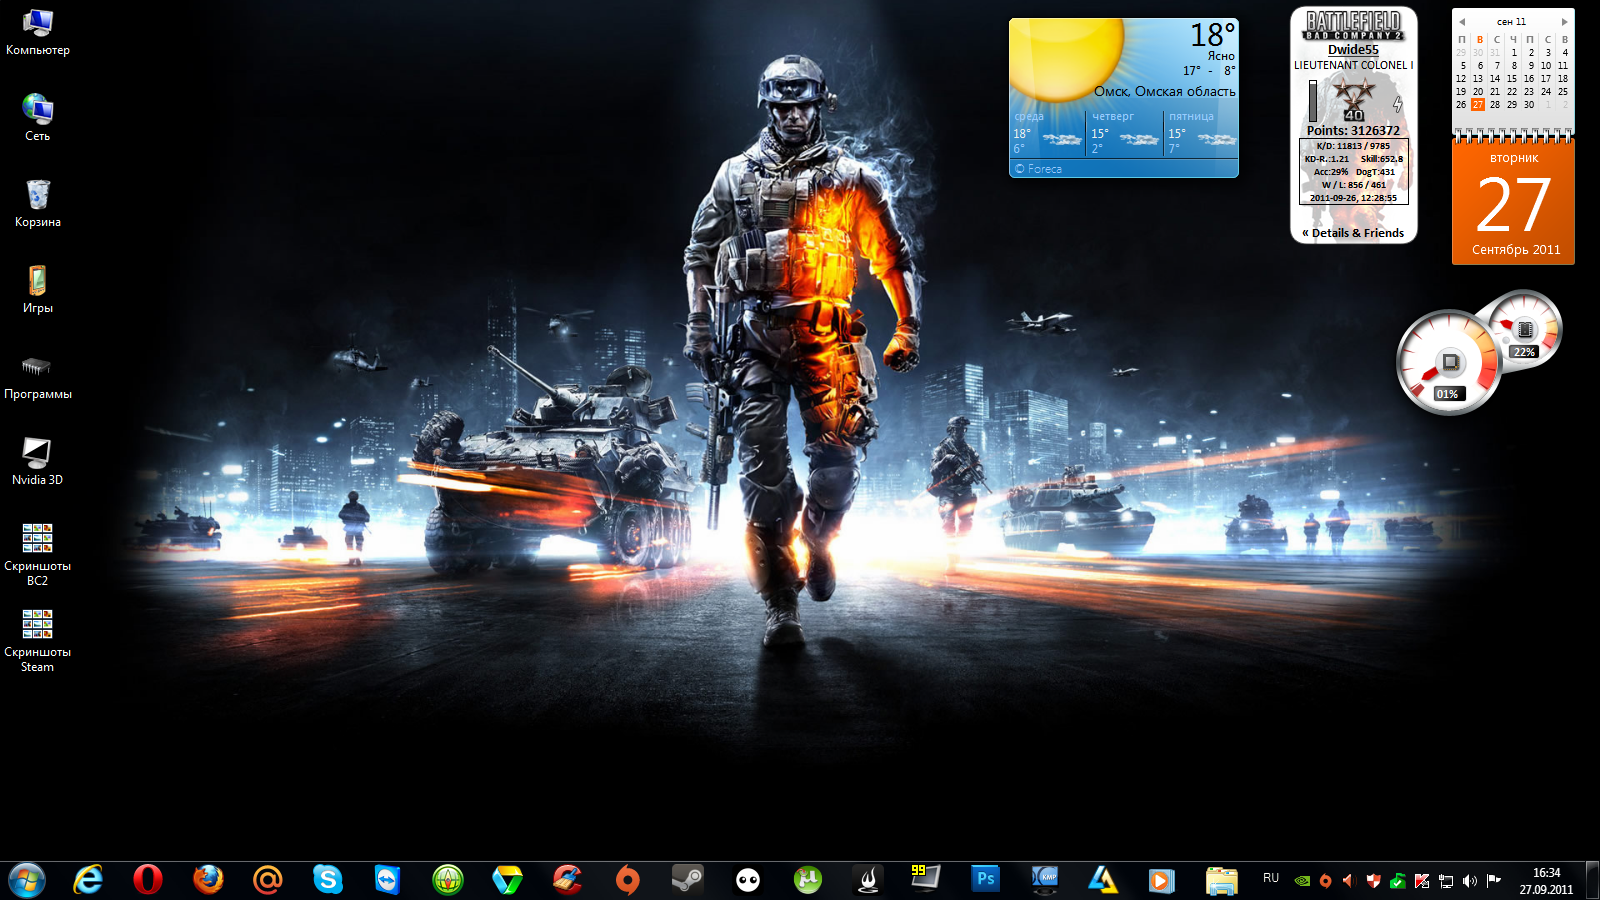Click the сен 11 calendar month header
The height and width of the screenshot is (900, 1600).
pyautogui.click(x=1512, y=22)
